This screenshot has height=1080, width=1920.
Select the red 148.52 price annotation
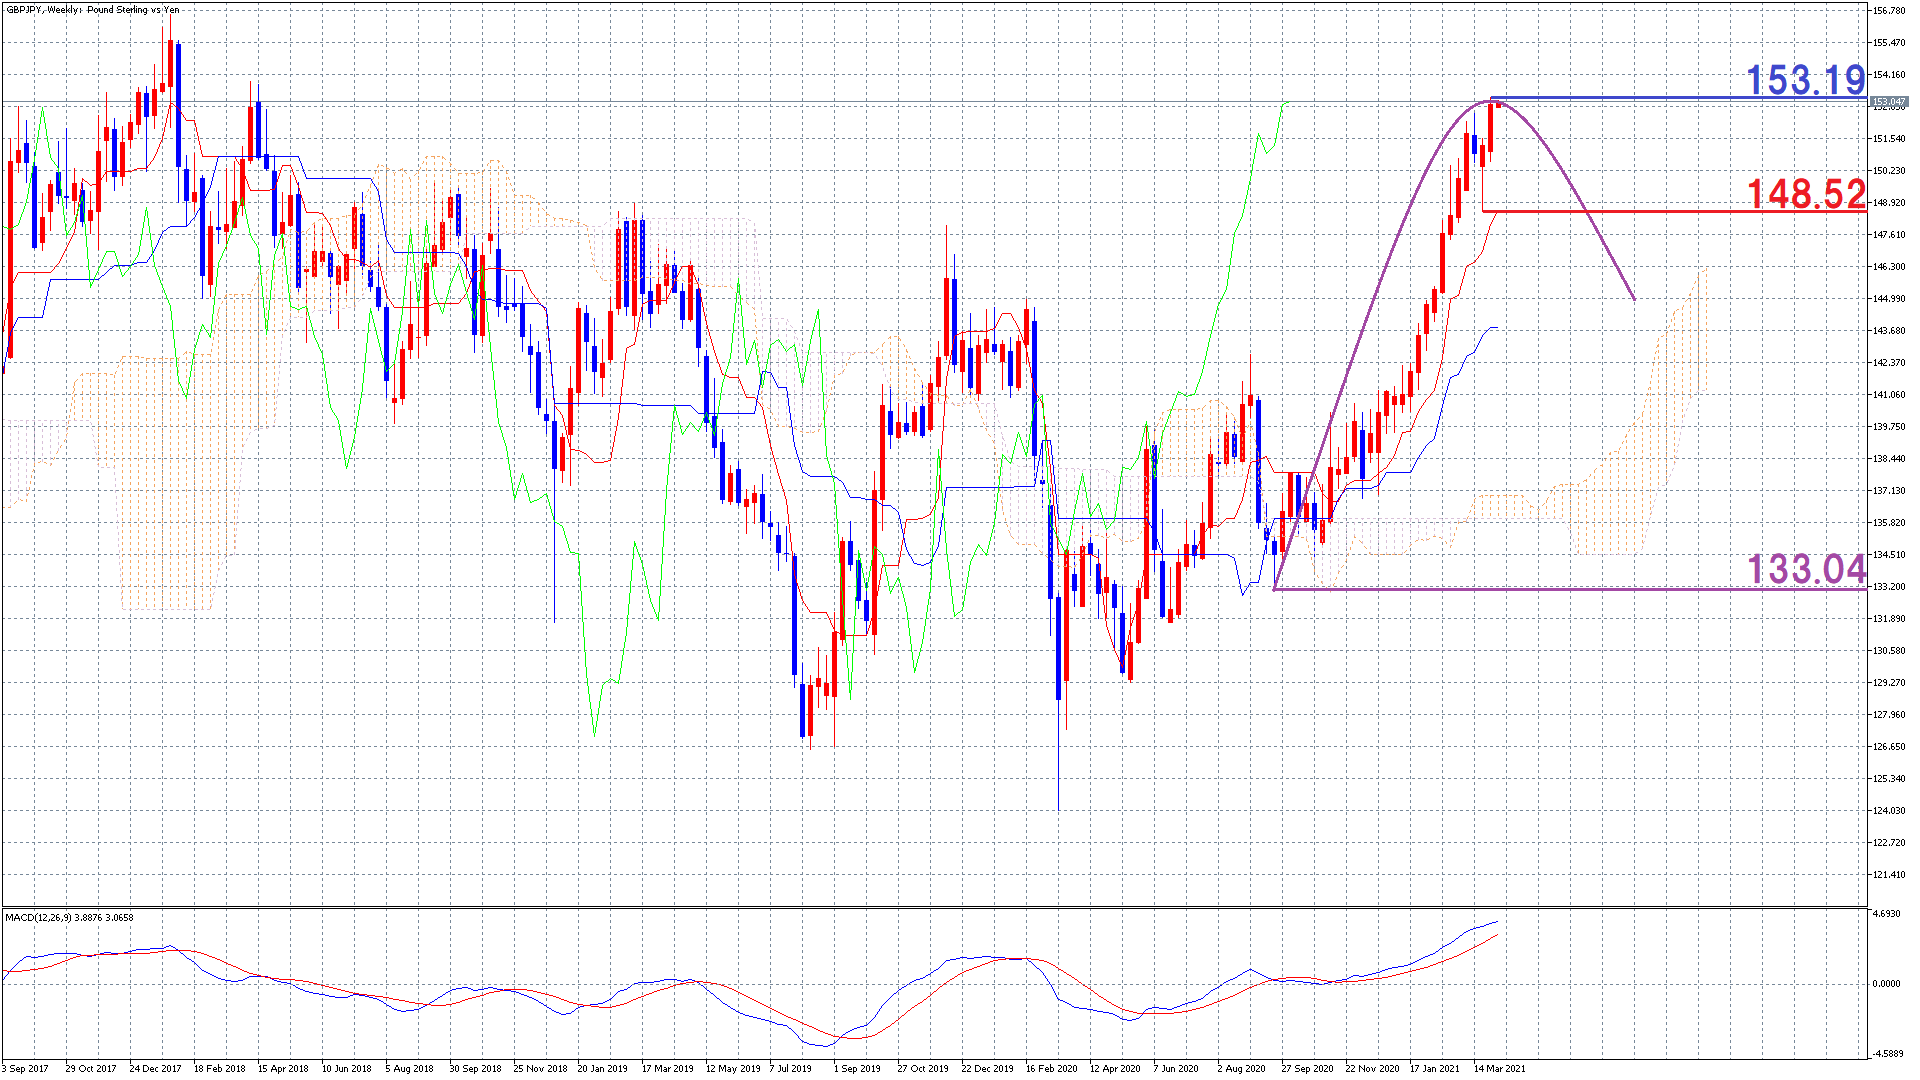(x=1806, y=193)
